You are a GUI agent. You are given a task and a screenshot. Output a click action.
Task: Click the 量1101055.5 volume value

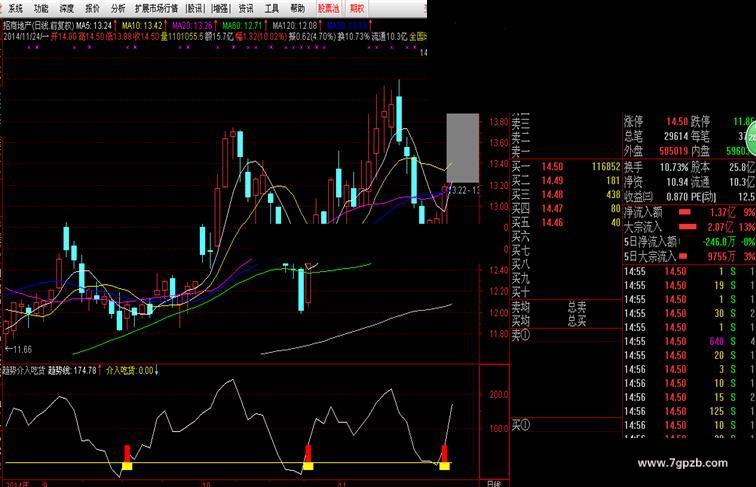tap(183, 36)
